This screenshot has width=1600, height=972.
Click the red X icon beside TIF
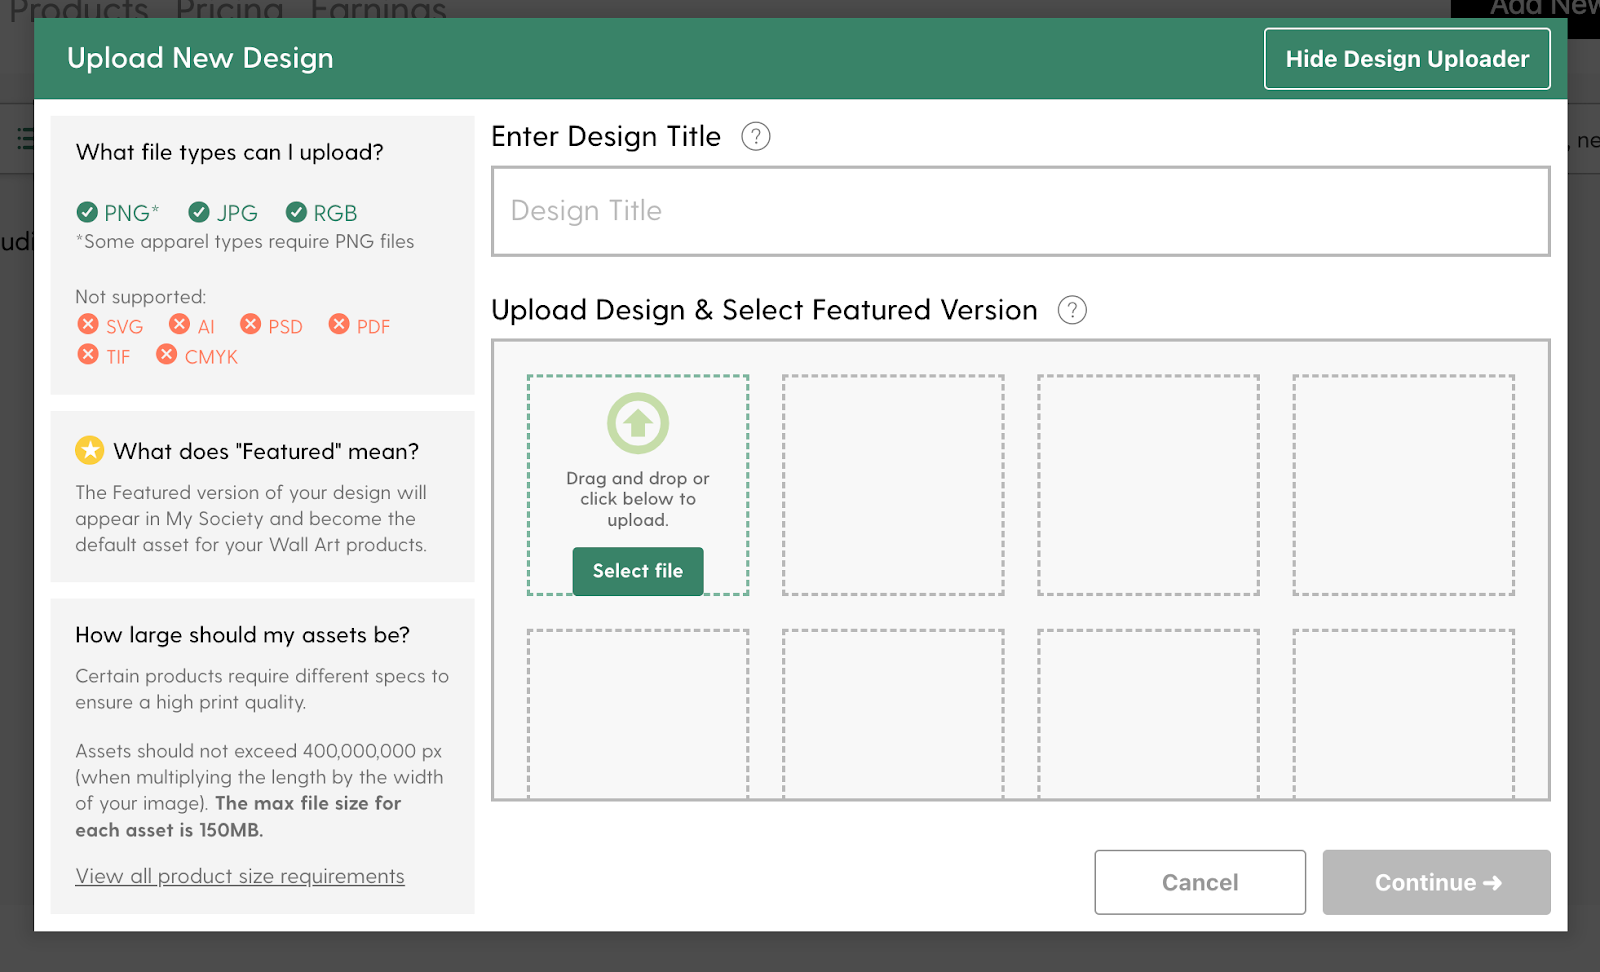pos(88,354)
